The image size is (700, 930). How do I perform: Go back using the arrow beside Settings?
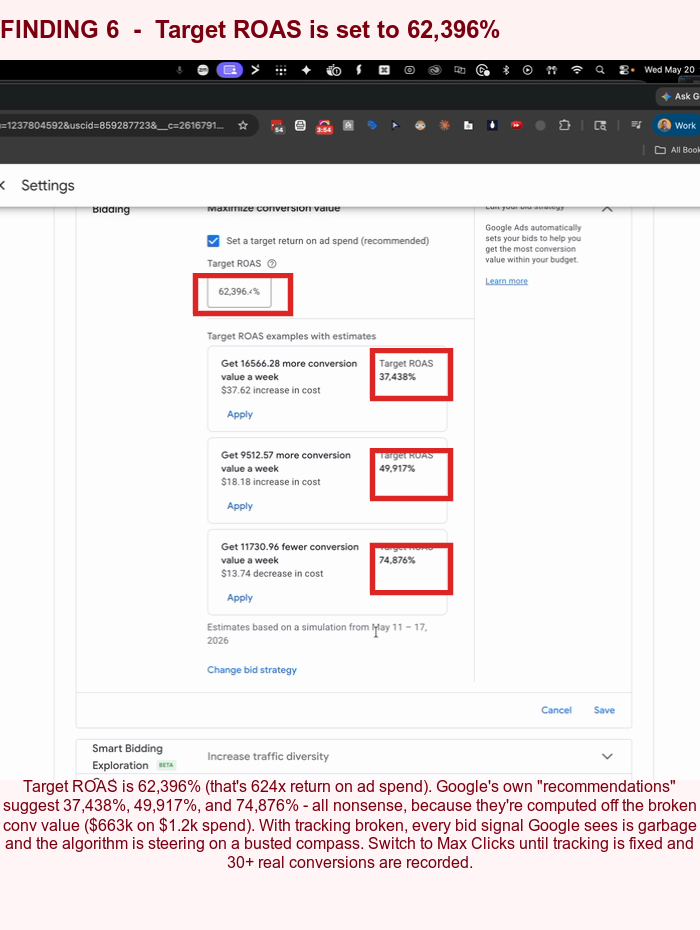point(3,186)
